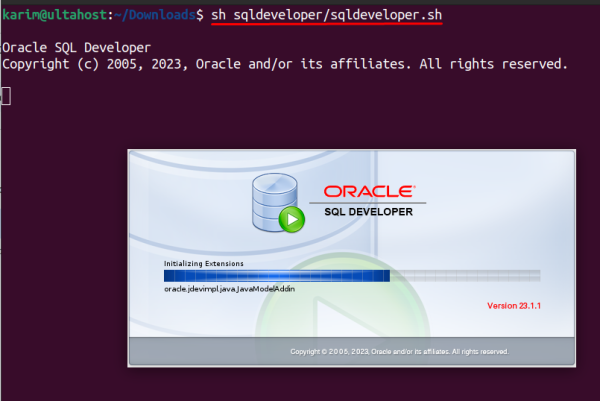This screenshot has width=600, height=401.
Task: Click the terminal cursor block
Action: pos(6,96)
